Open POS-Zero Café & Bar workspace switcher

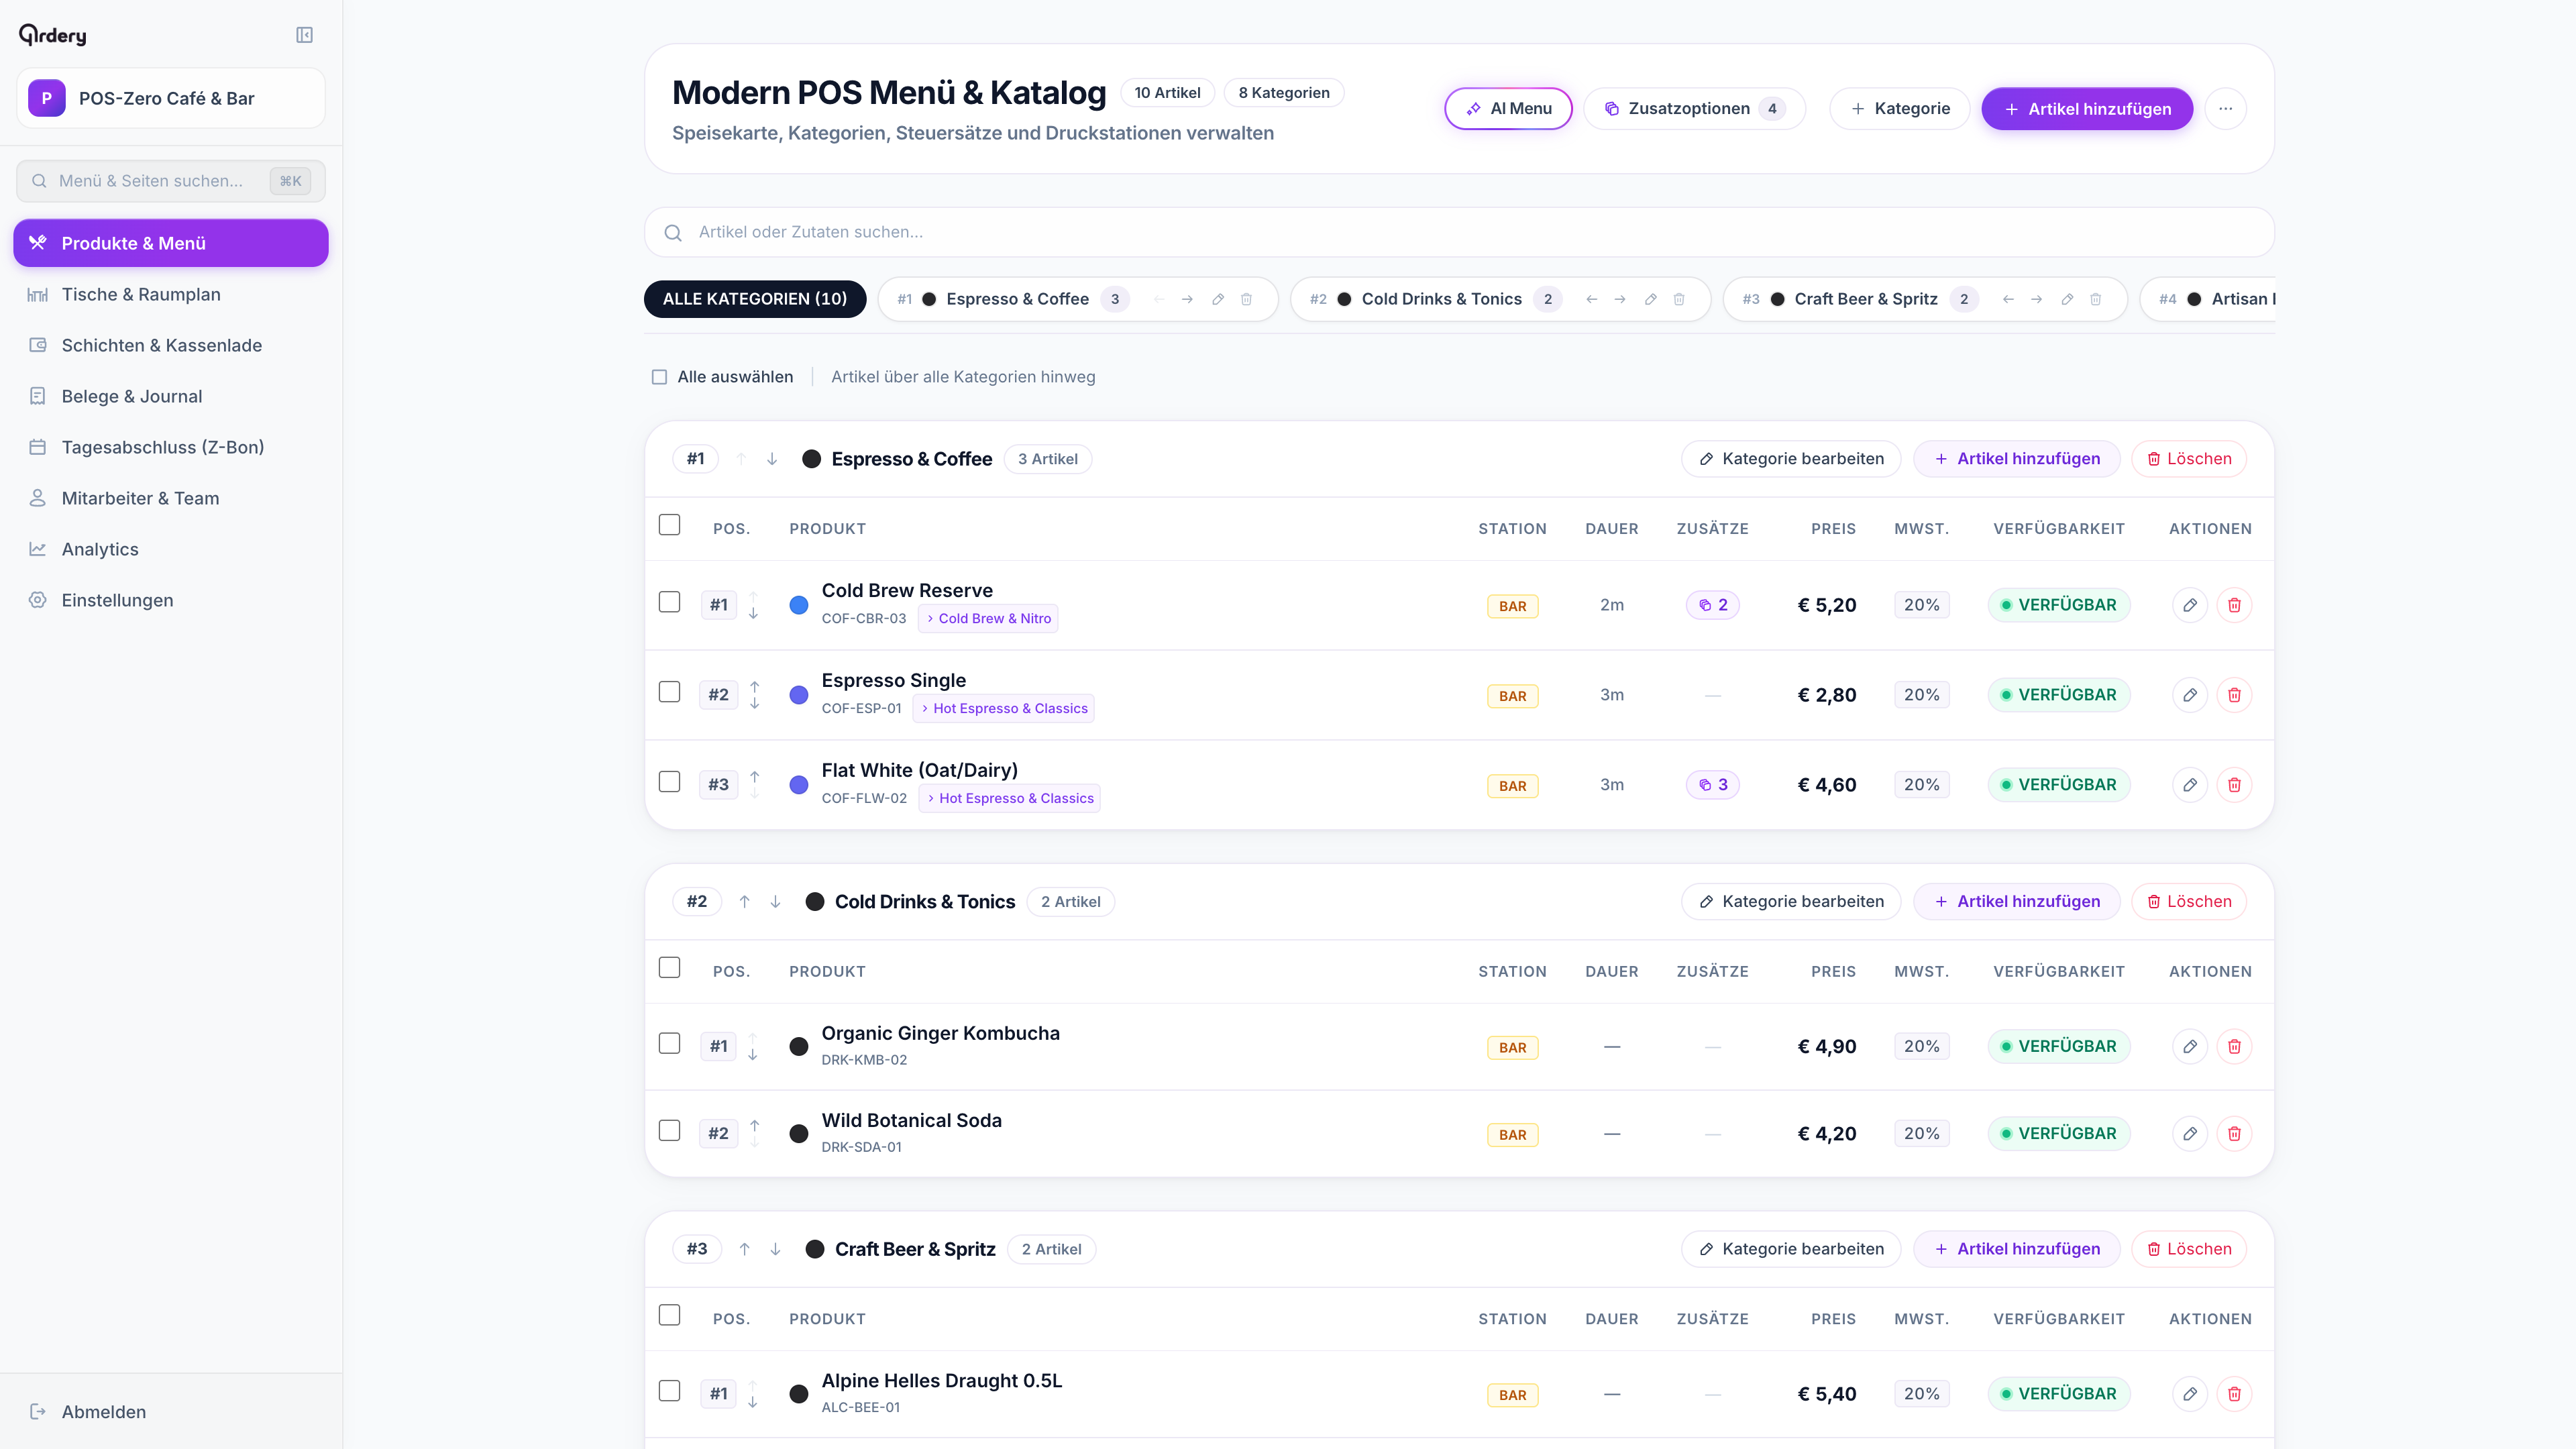(x=171, y=98)
